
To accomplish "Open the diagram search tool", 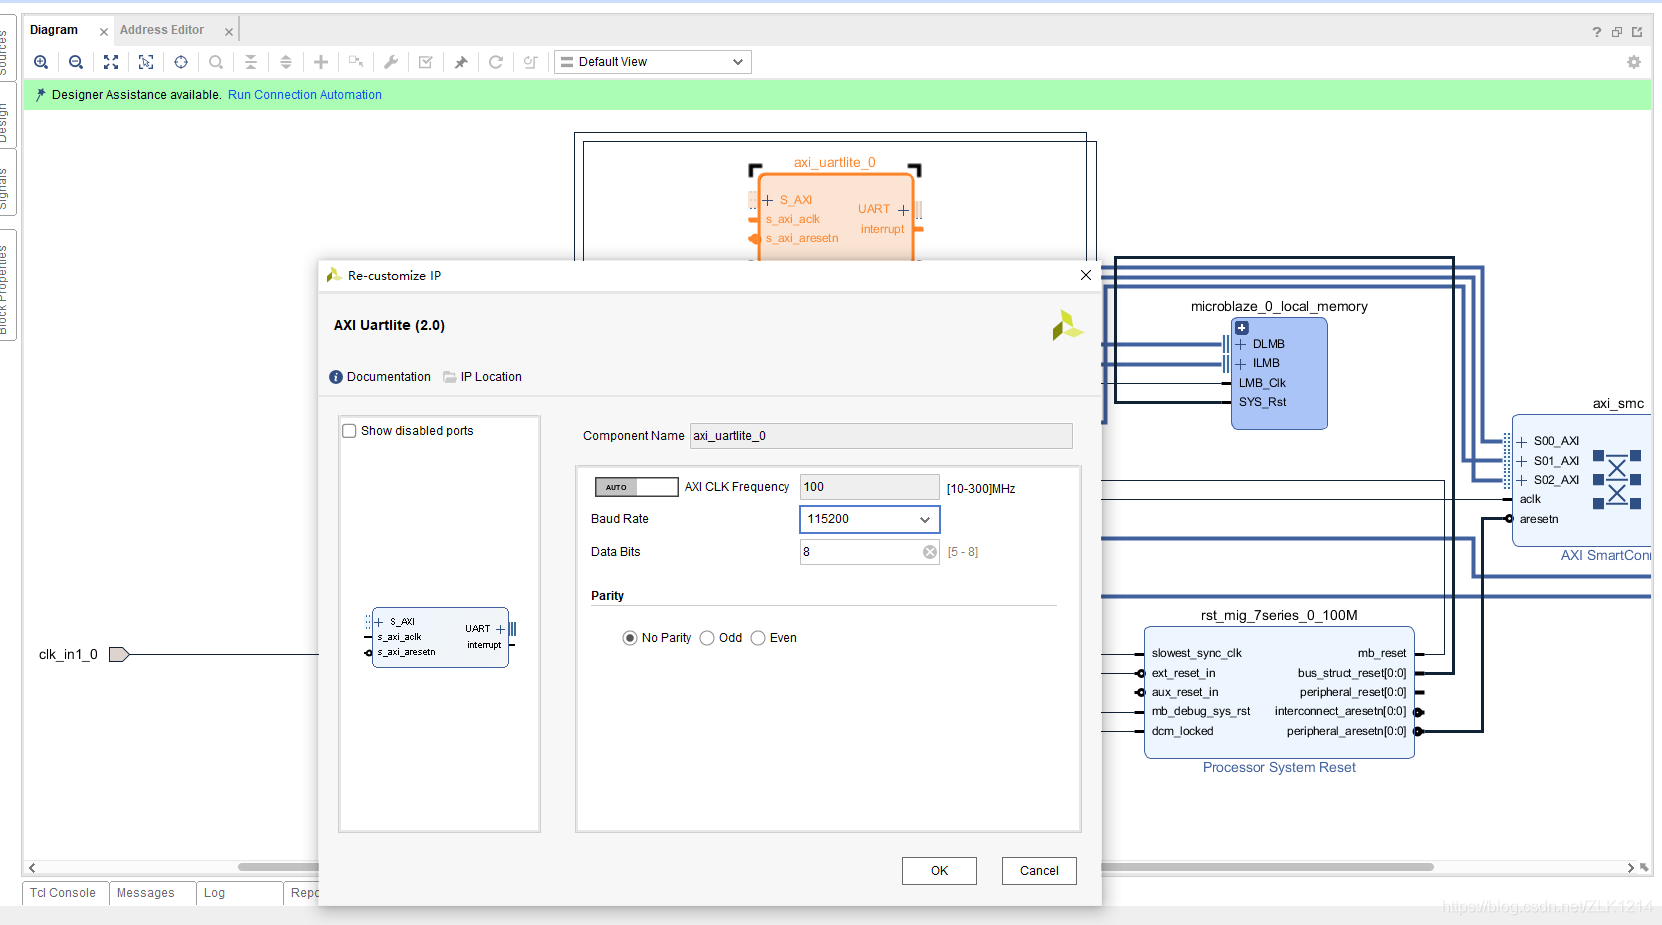I will (x=216, y=62).
